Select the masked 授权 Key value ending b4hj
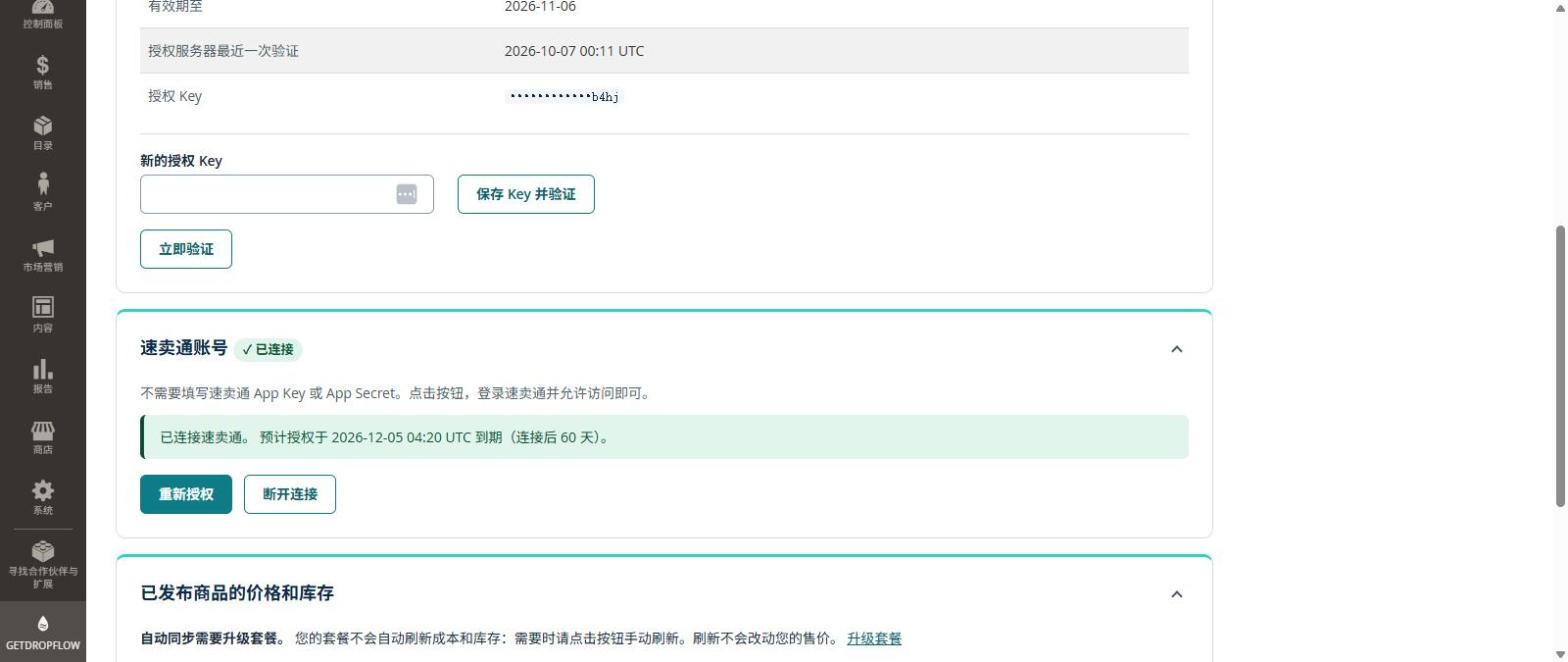The width and height of the screenshot is (1568, 662). coord(564,97)
